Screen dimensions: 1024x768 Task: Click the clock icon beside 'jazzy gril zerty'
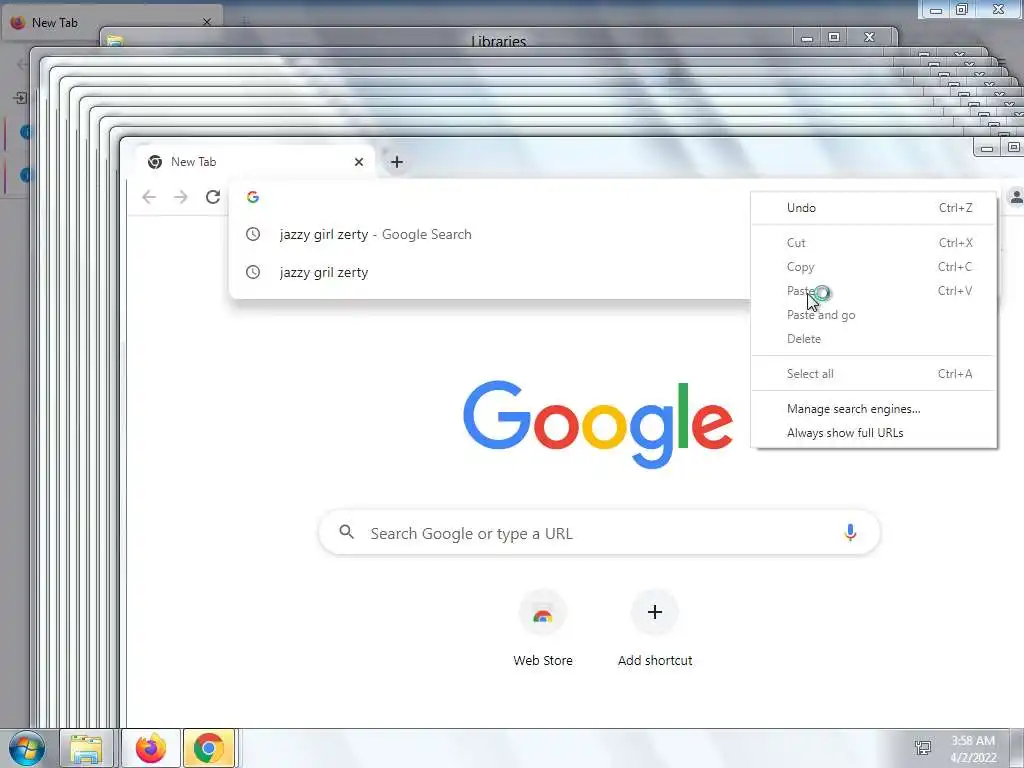pyautogui.click(x=253, y=272)
